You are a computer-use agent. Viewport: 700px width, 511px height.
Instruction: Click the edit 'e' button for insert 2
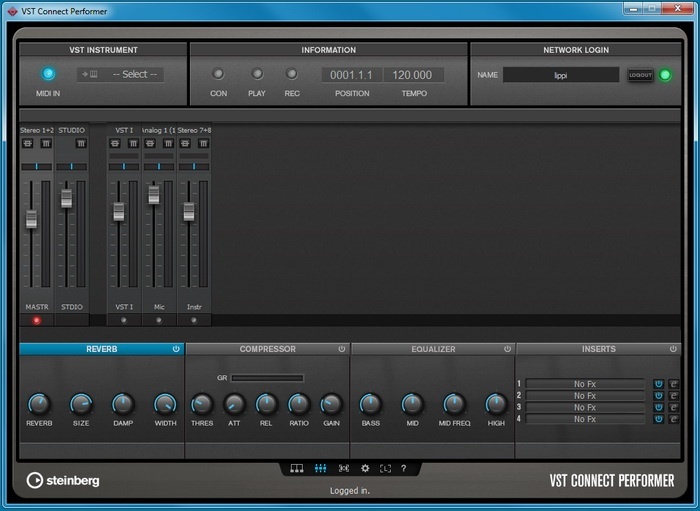click(x=674, y=395)
